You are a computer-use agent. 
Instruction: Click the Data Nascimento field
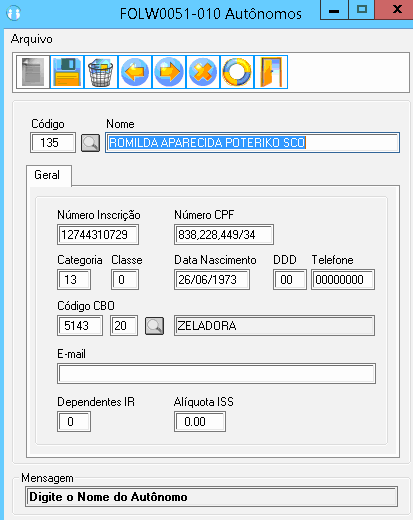(212, 279)
